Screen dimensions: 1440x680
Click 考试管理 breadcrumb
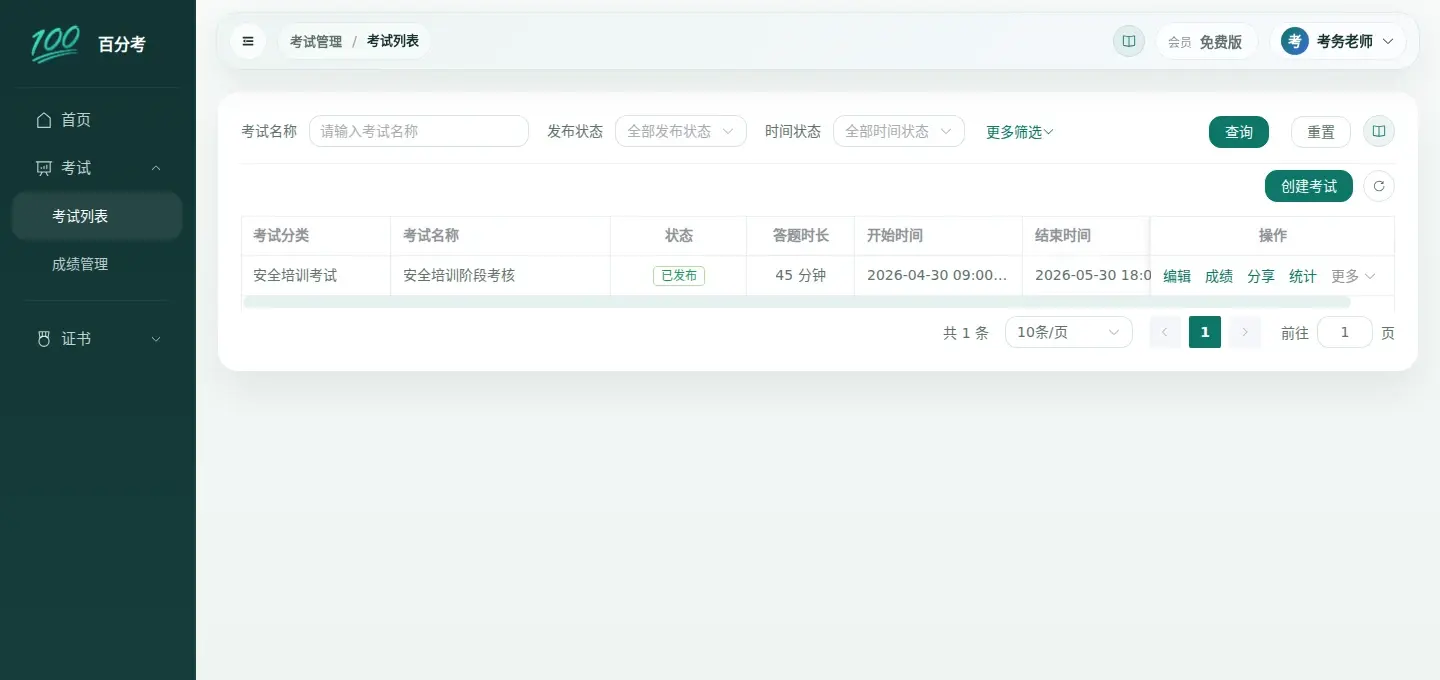(x=316, y=41)
